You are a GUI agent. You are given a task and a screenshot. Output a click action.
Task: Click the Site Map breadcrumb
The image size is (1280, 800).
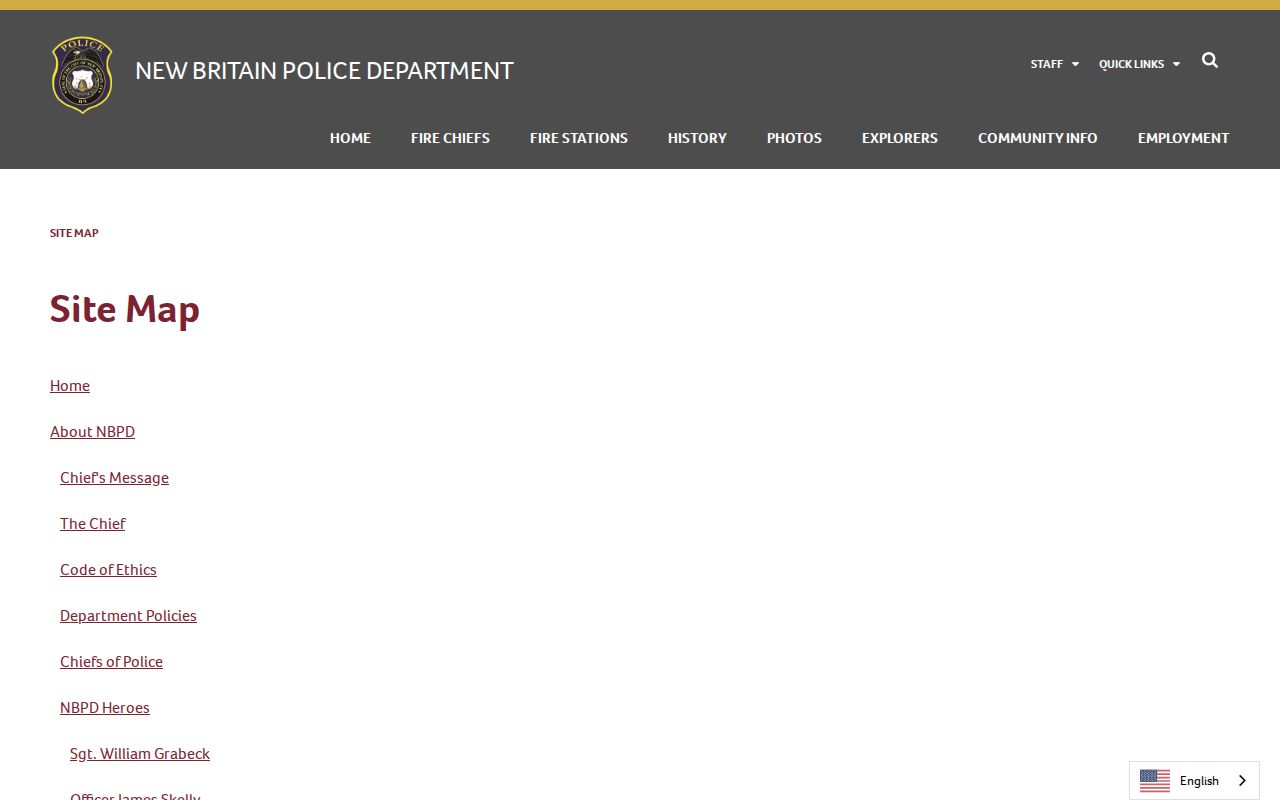coord(74,233)
